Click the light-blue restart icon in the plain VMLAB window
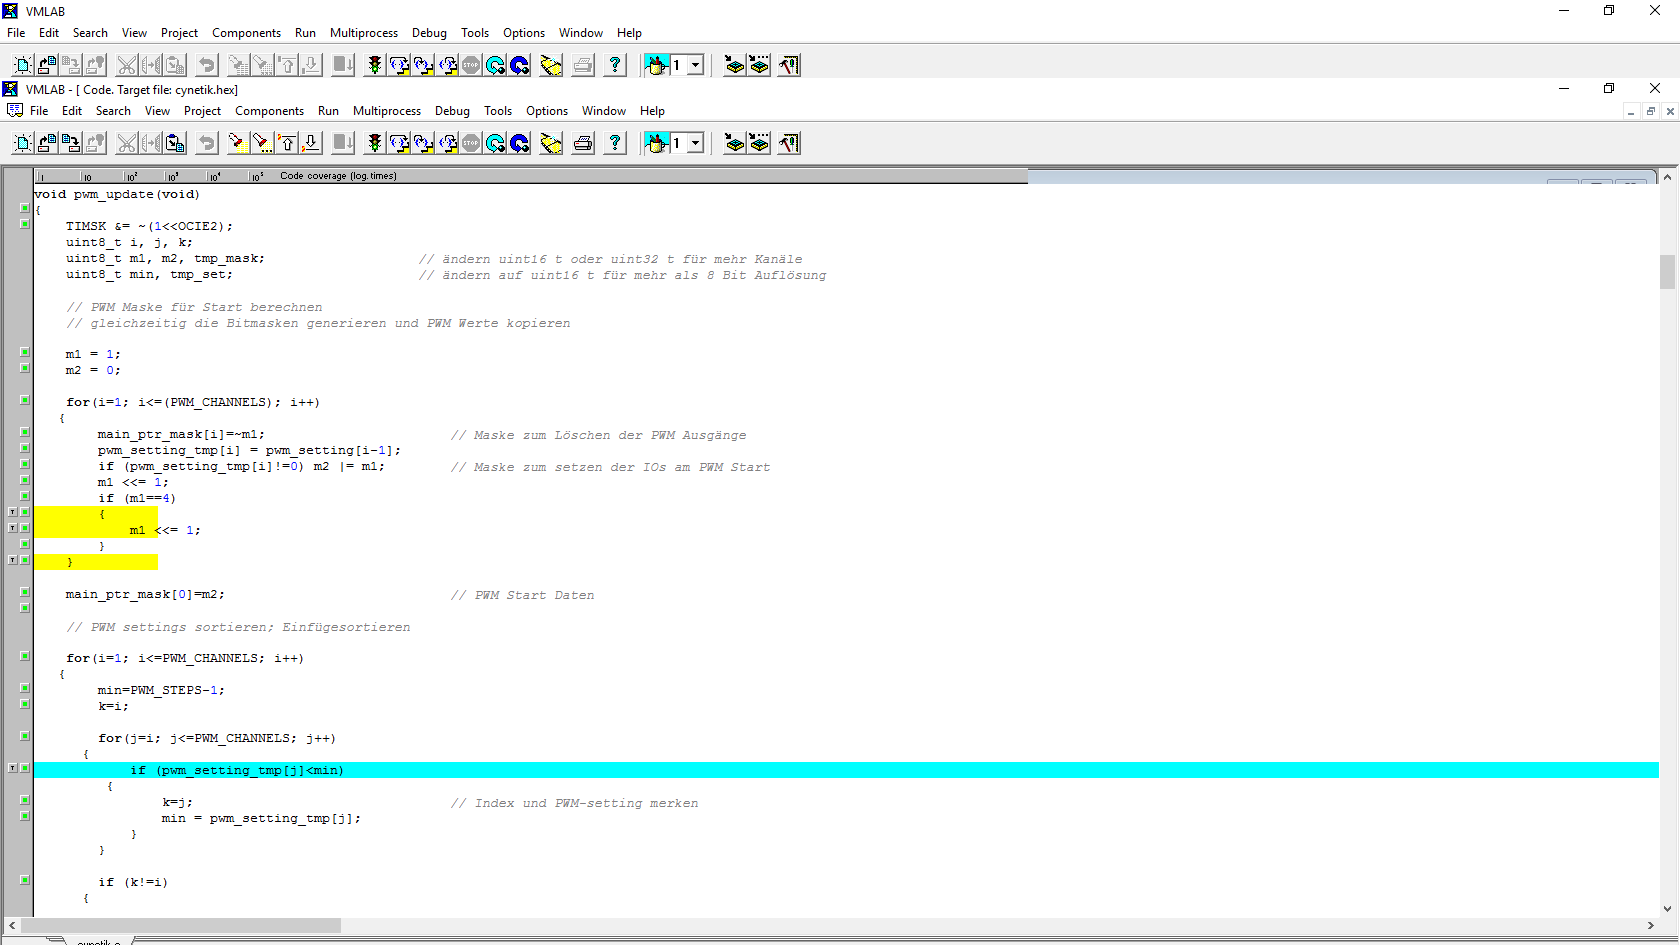The width and height of the screenshot is (1680, 945). pos(496,65)
